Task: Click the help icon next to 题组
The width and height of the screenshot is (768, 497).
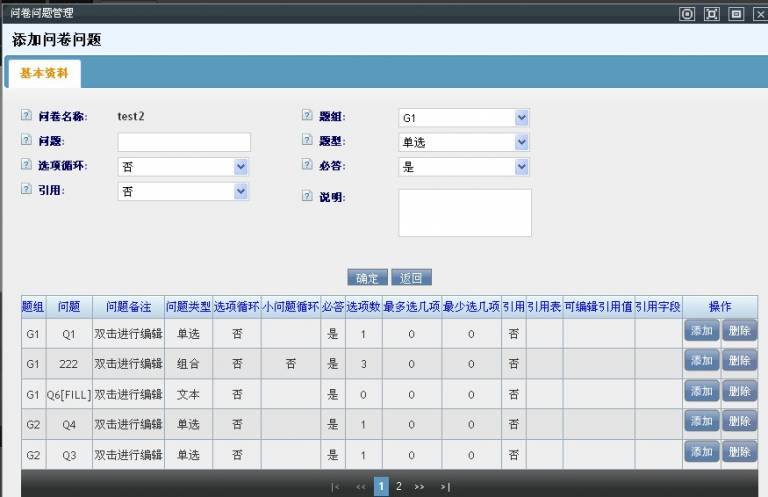Action: click(x=308, y=117)
